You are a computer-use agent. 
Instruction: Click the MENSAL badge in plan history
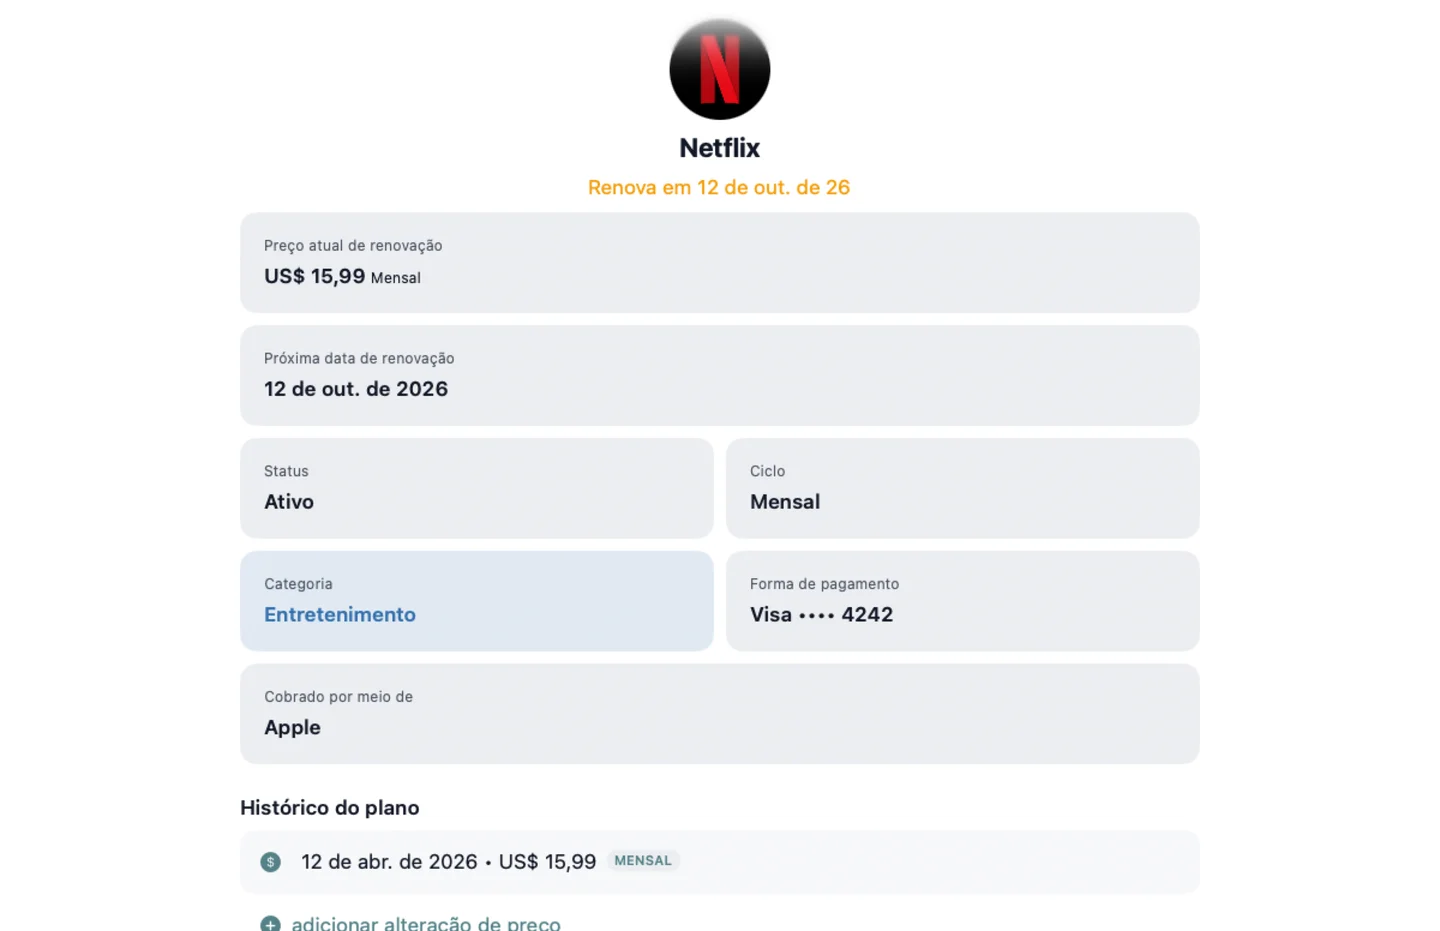[x=643, y=861]
